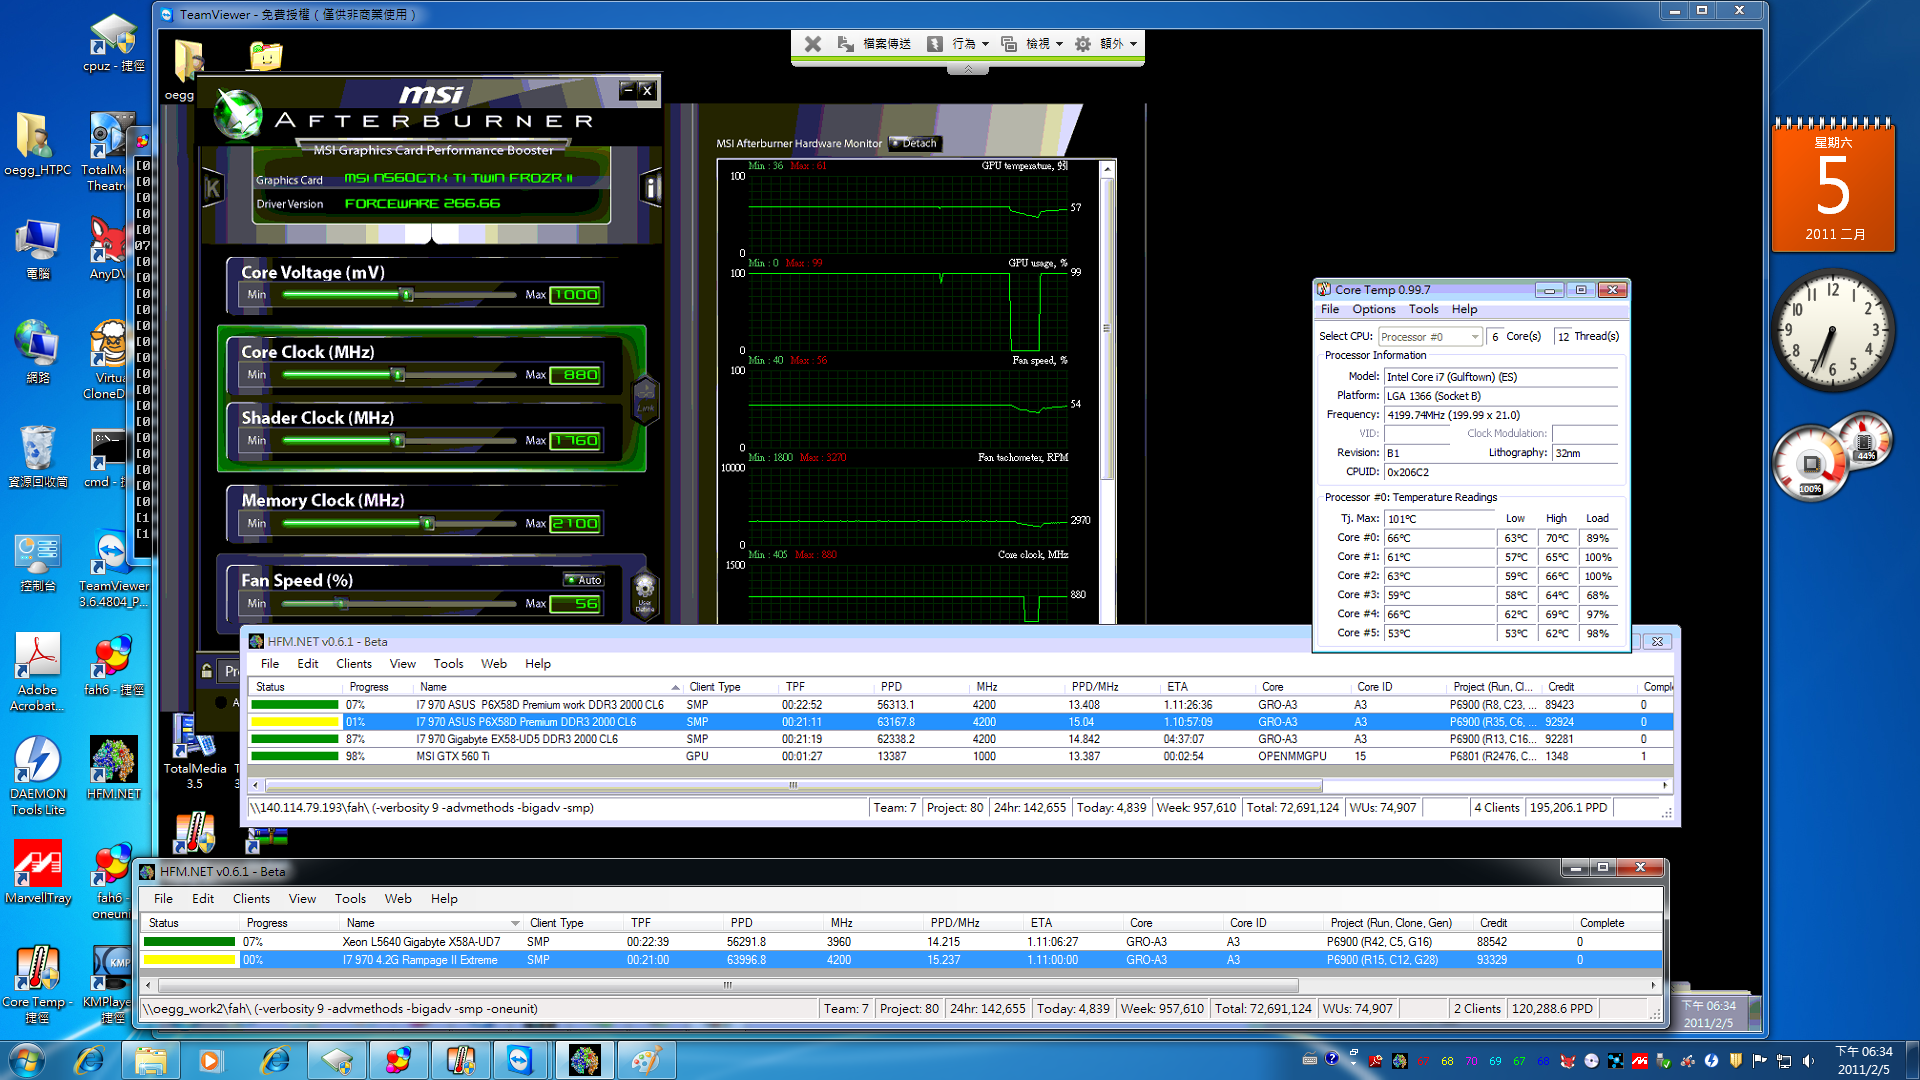Open the TeamViewer actions lightning menu
Screen dimensions: 1920x1080
pyautogui.click(x=957, y=44)
